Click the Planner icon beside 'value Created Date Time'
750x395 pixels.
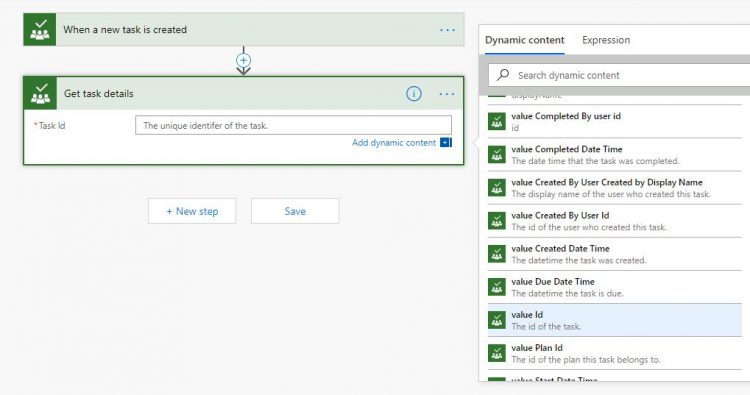497,253
